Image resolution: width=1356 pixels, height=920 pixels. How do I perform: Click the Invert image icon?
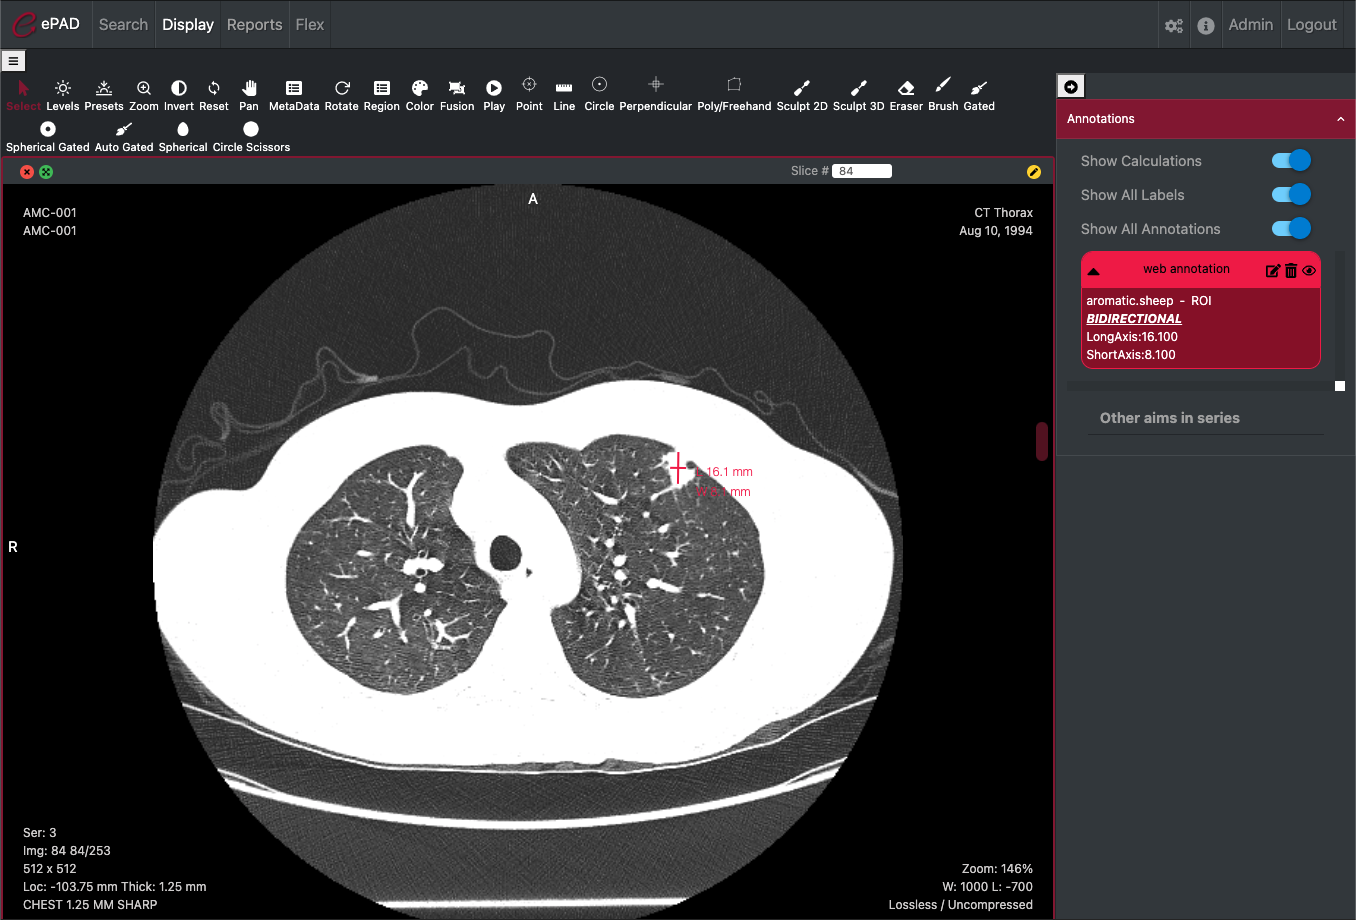(x=179, y=94)
